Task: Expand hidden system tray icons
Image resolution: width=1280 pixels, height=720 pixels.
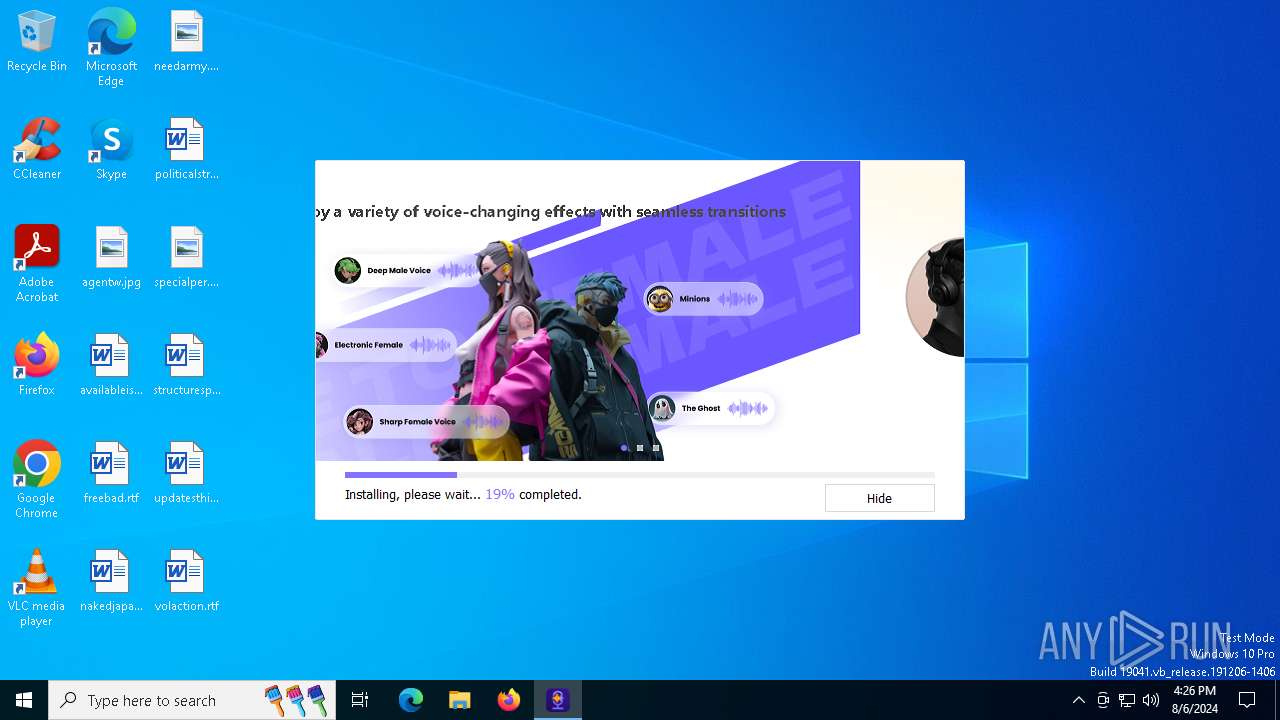Action: [1078, 700]
